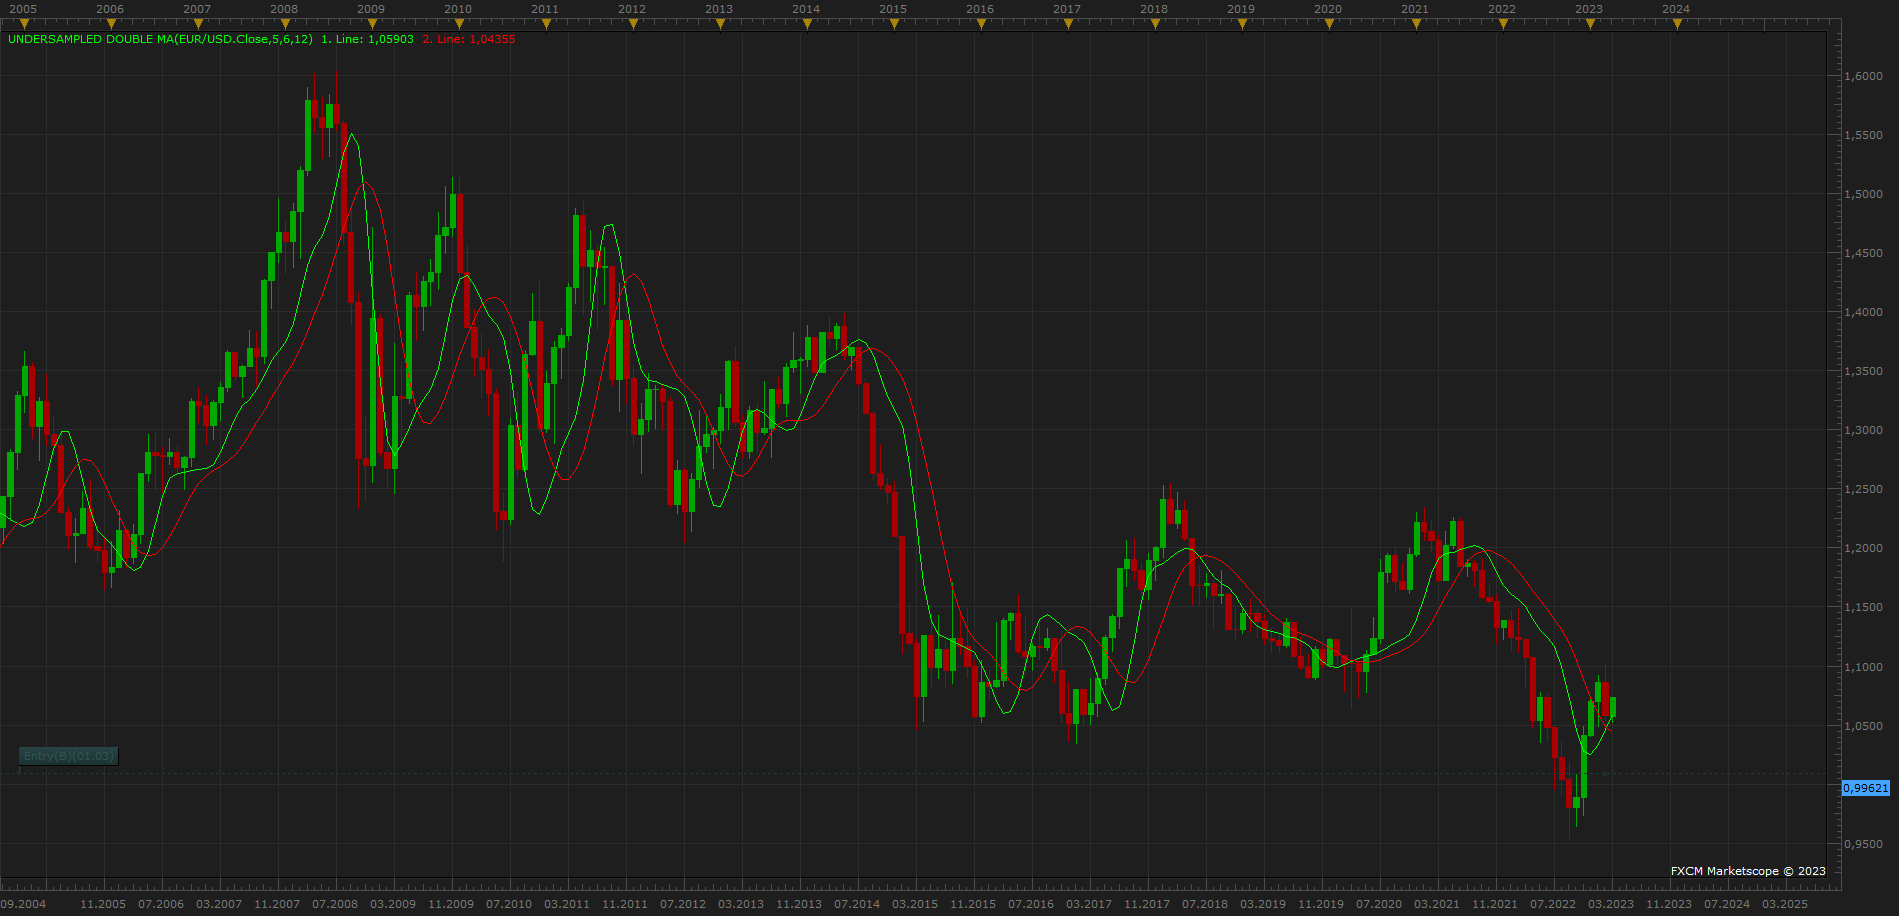Select the 2024 year marker triangle
This screenshot has height=916, width=1899.
(x=1677, y=24)
